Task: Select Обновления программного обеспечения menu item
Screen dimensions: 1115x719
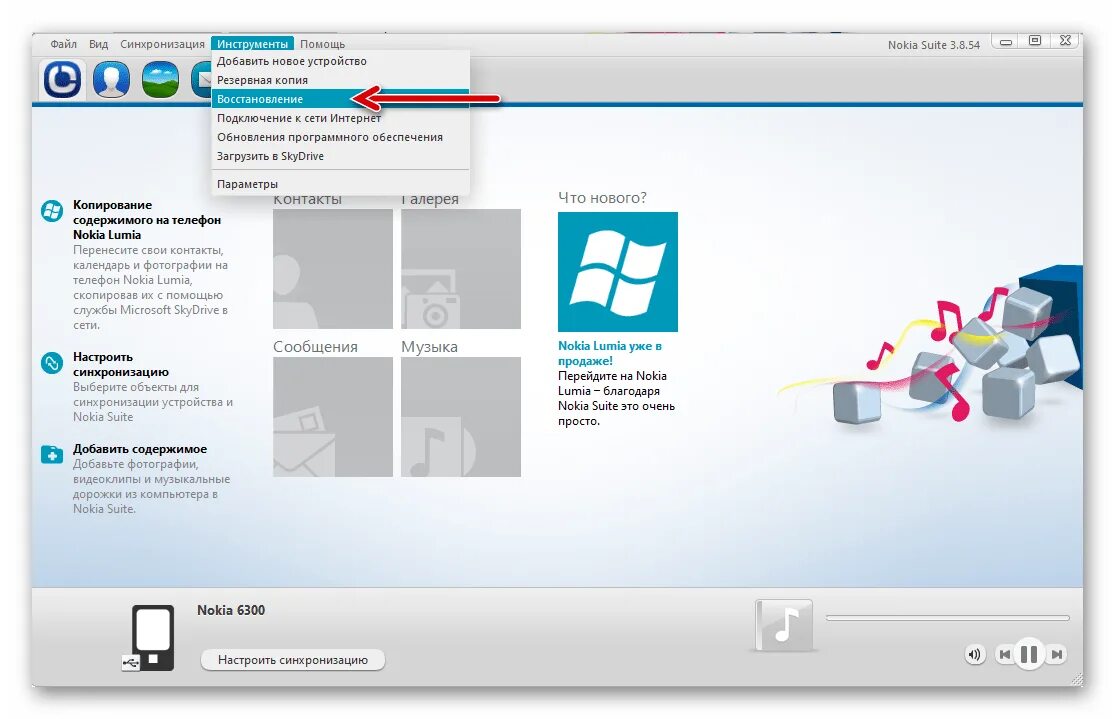Action: pyautogui.click(x=341, y=137)
